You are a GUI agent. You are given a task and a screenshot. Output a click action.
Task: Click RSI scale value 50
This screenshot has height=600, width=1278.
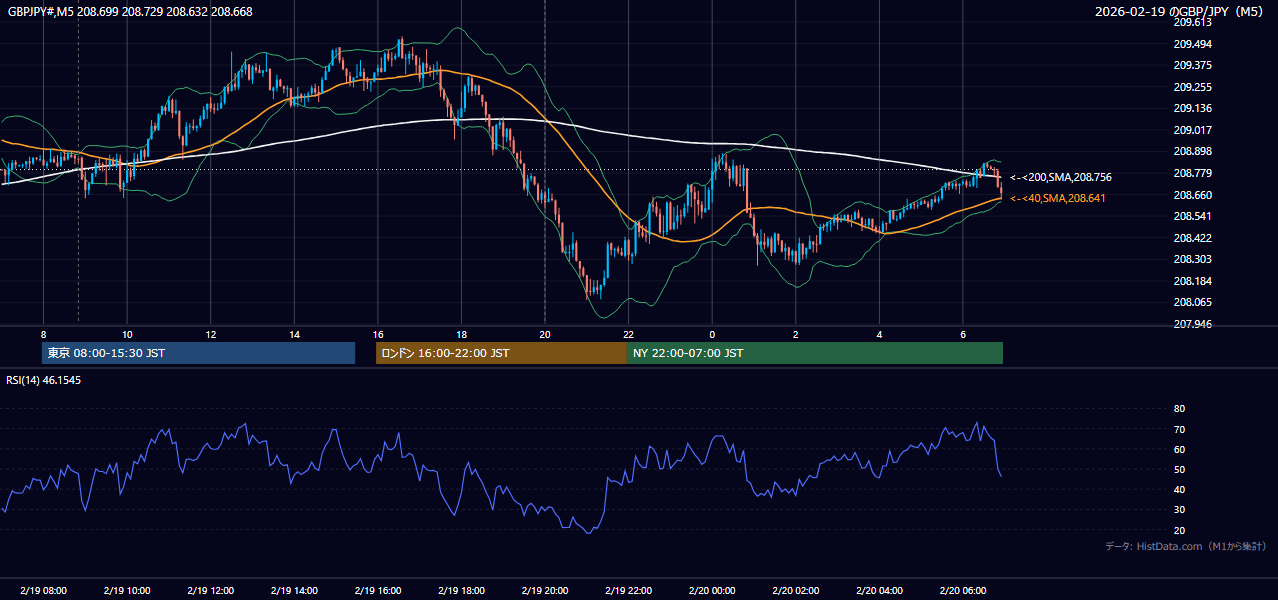coord(1179,469)
